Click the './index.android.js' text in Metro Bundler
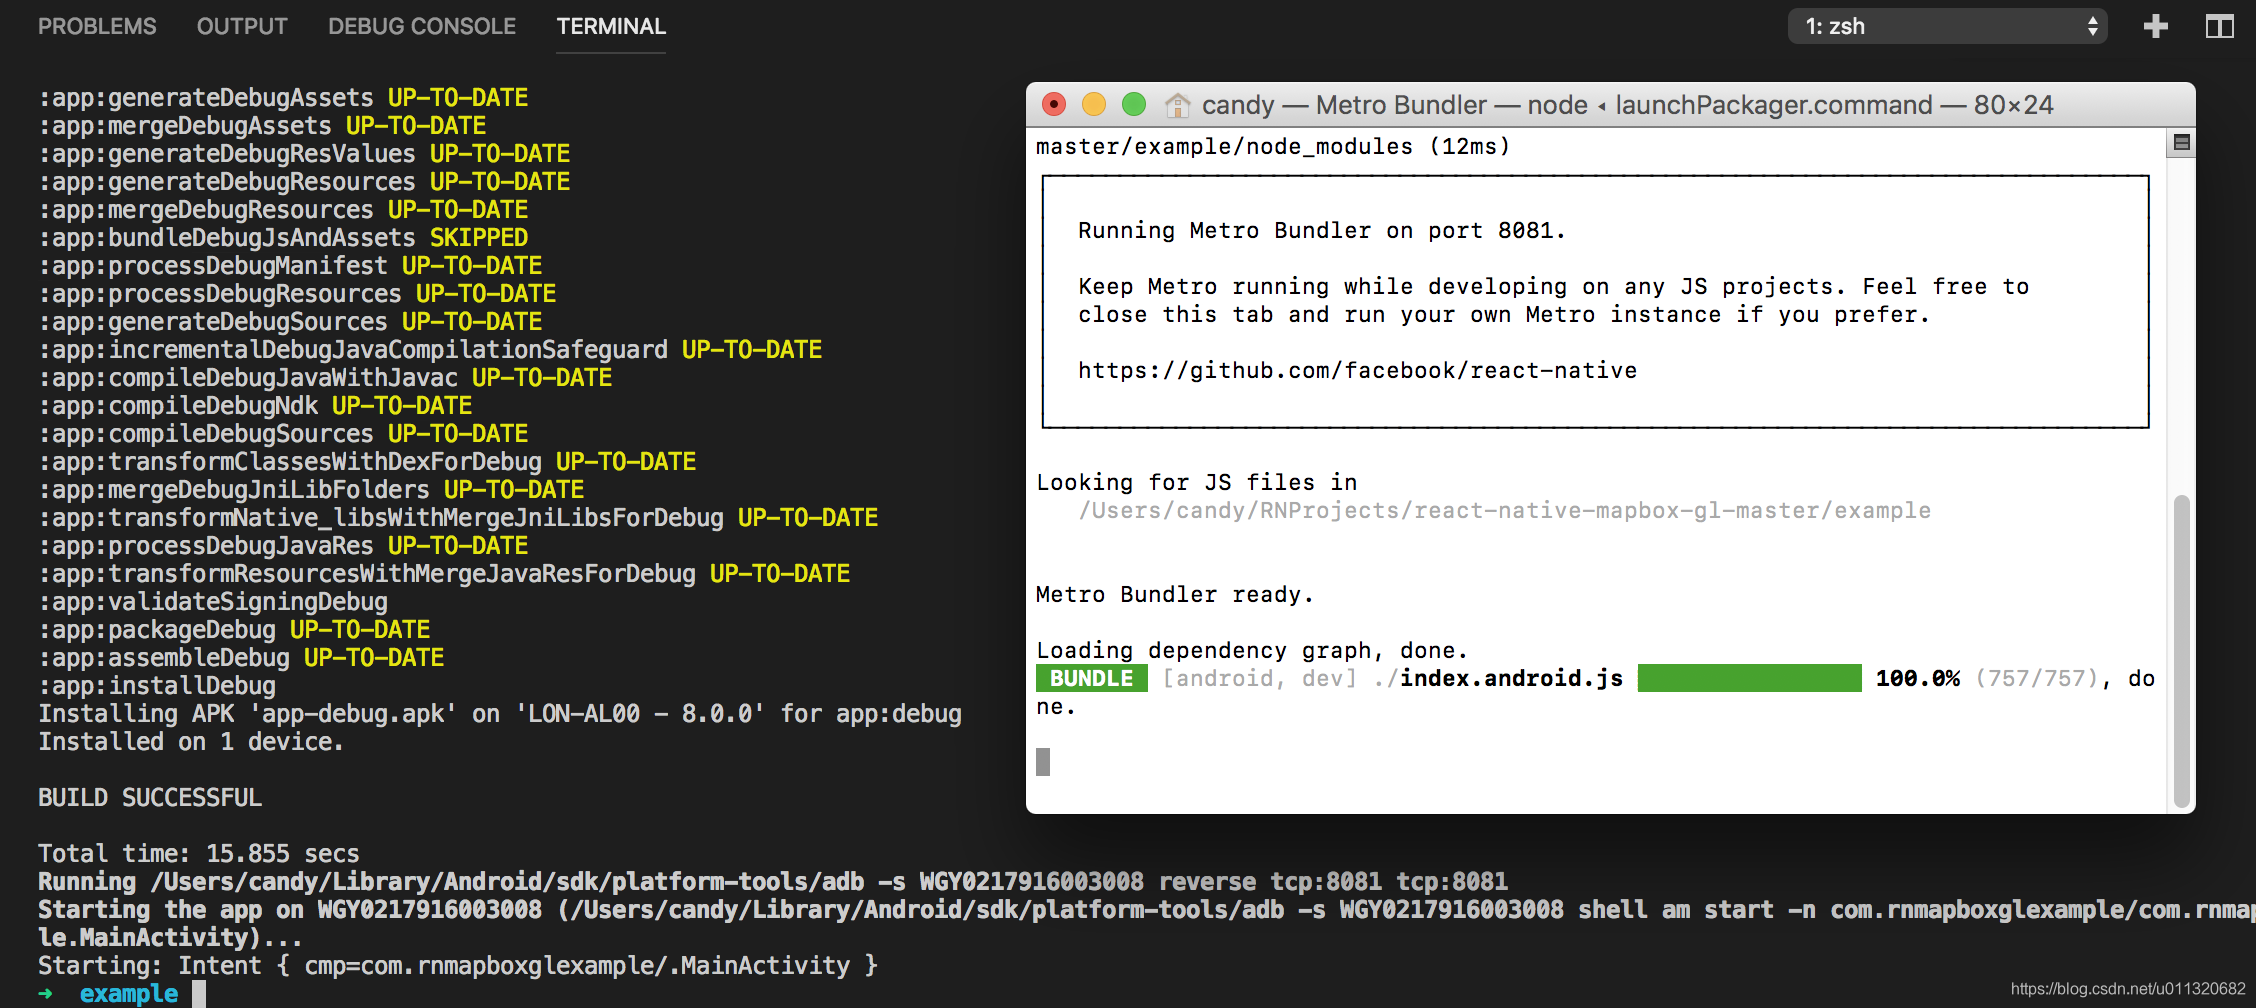Image resolution: width=2256 pixels, height=1008 pixels. [1498, 679]
